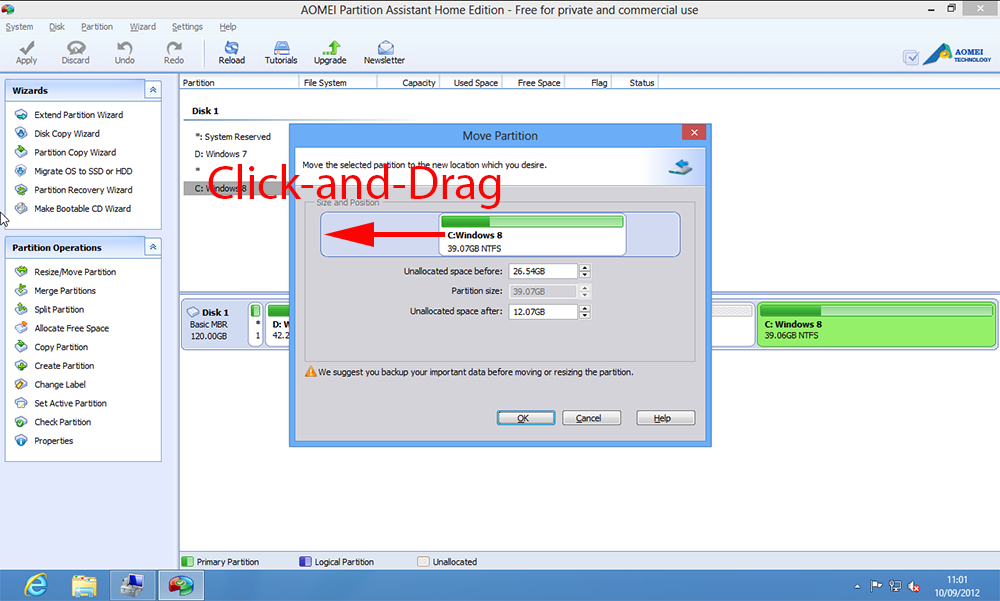Open the Wizard menu

(x=143, y=27)
